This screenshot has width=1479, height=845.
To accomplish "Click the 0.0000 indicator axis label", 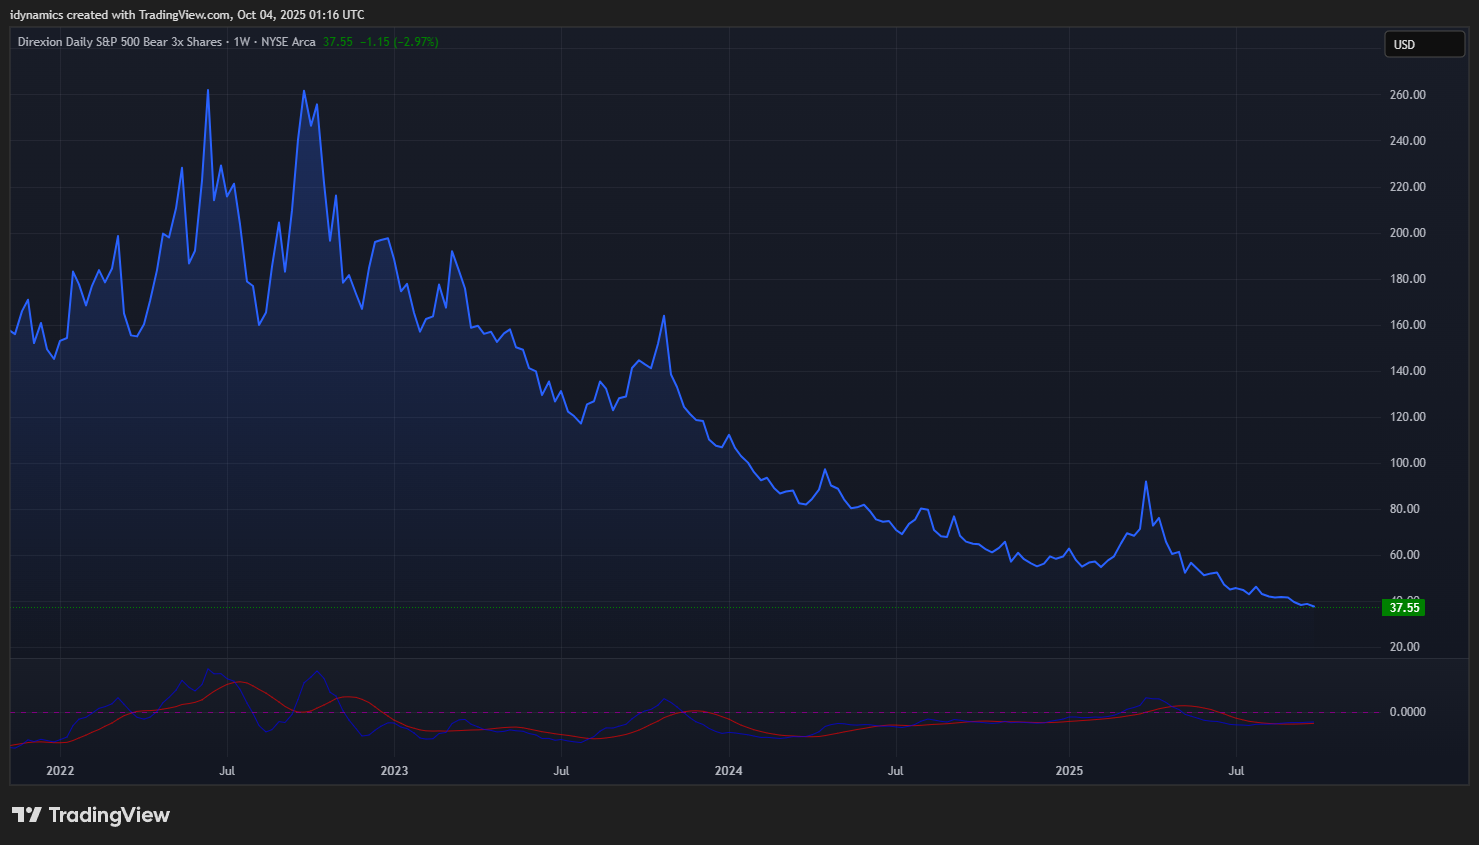I will pyautogui.click(x=1407, y=712).
